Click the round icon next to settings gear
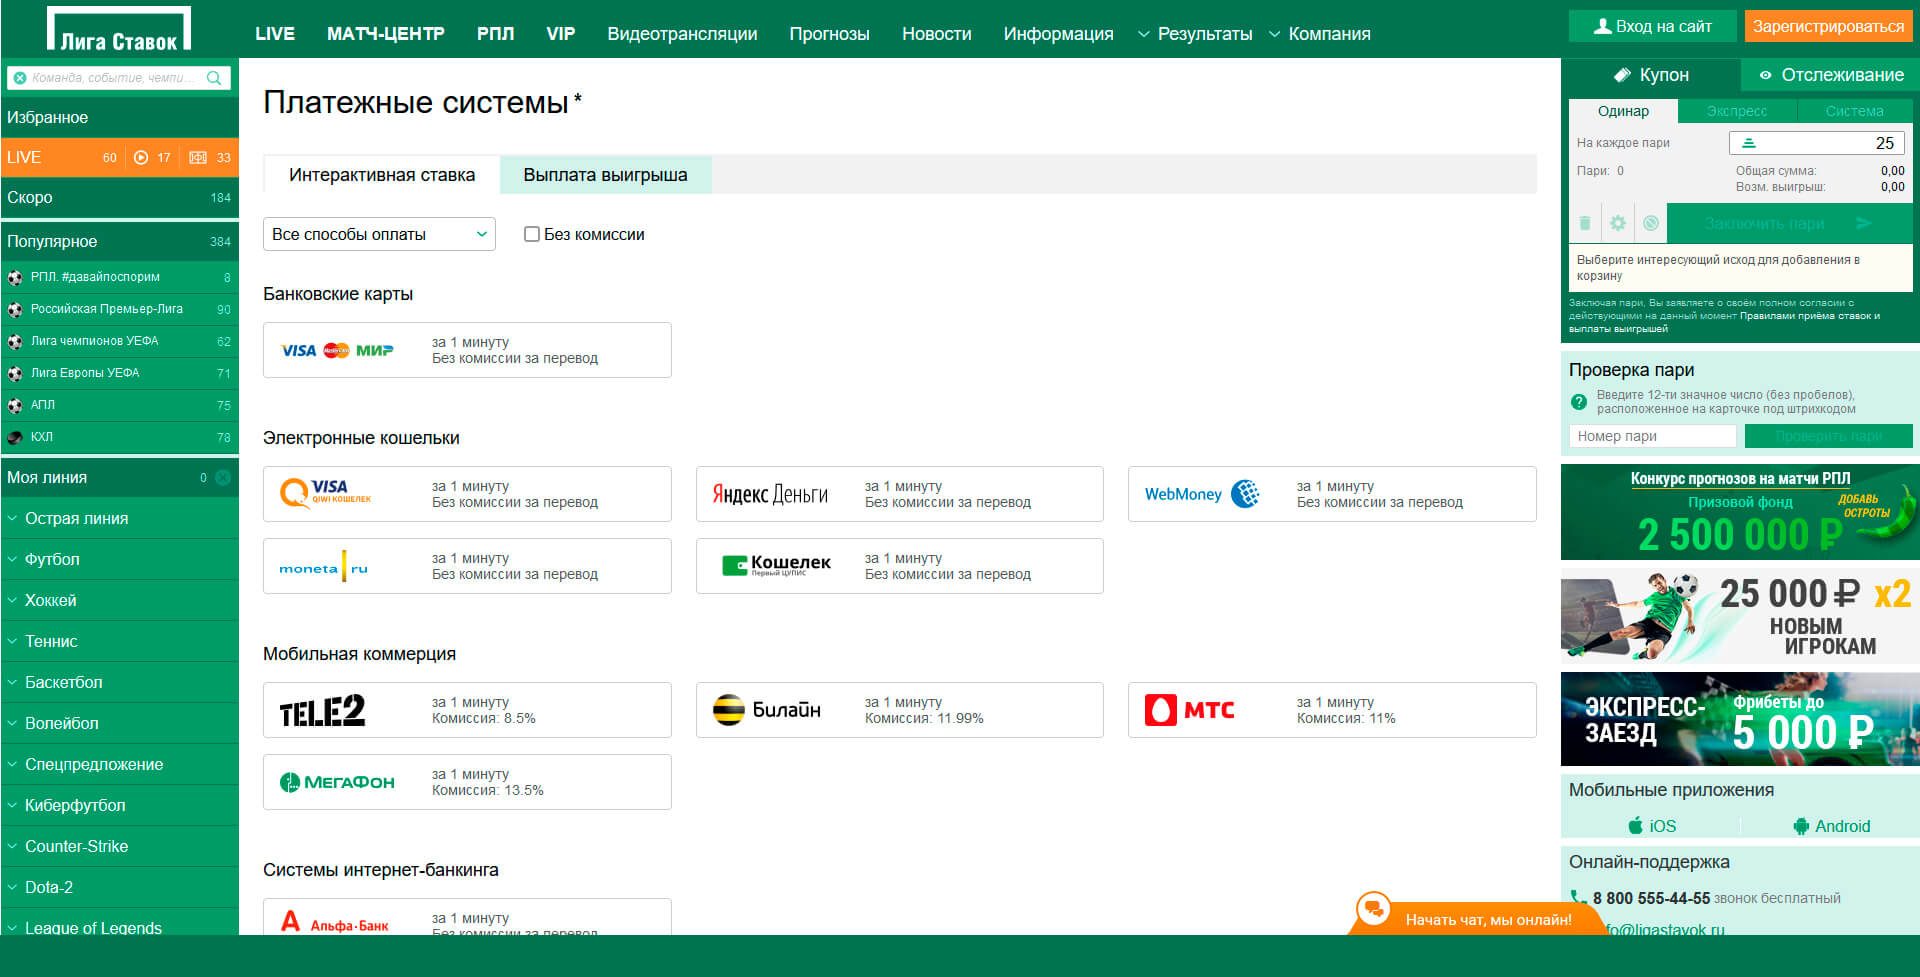The width and height of the screenshot is (1920, 977). pos(1651,223)
